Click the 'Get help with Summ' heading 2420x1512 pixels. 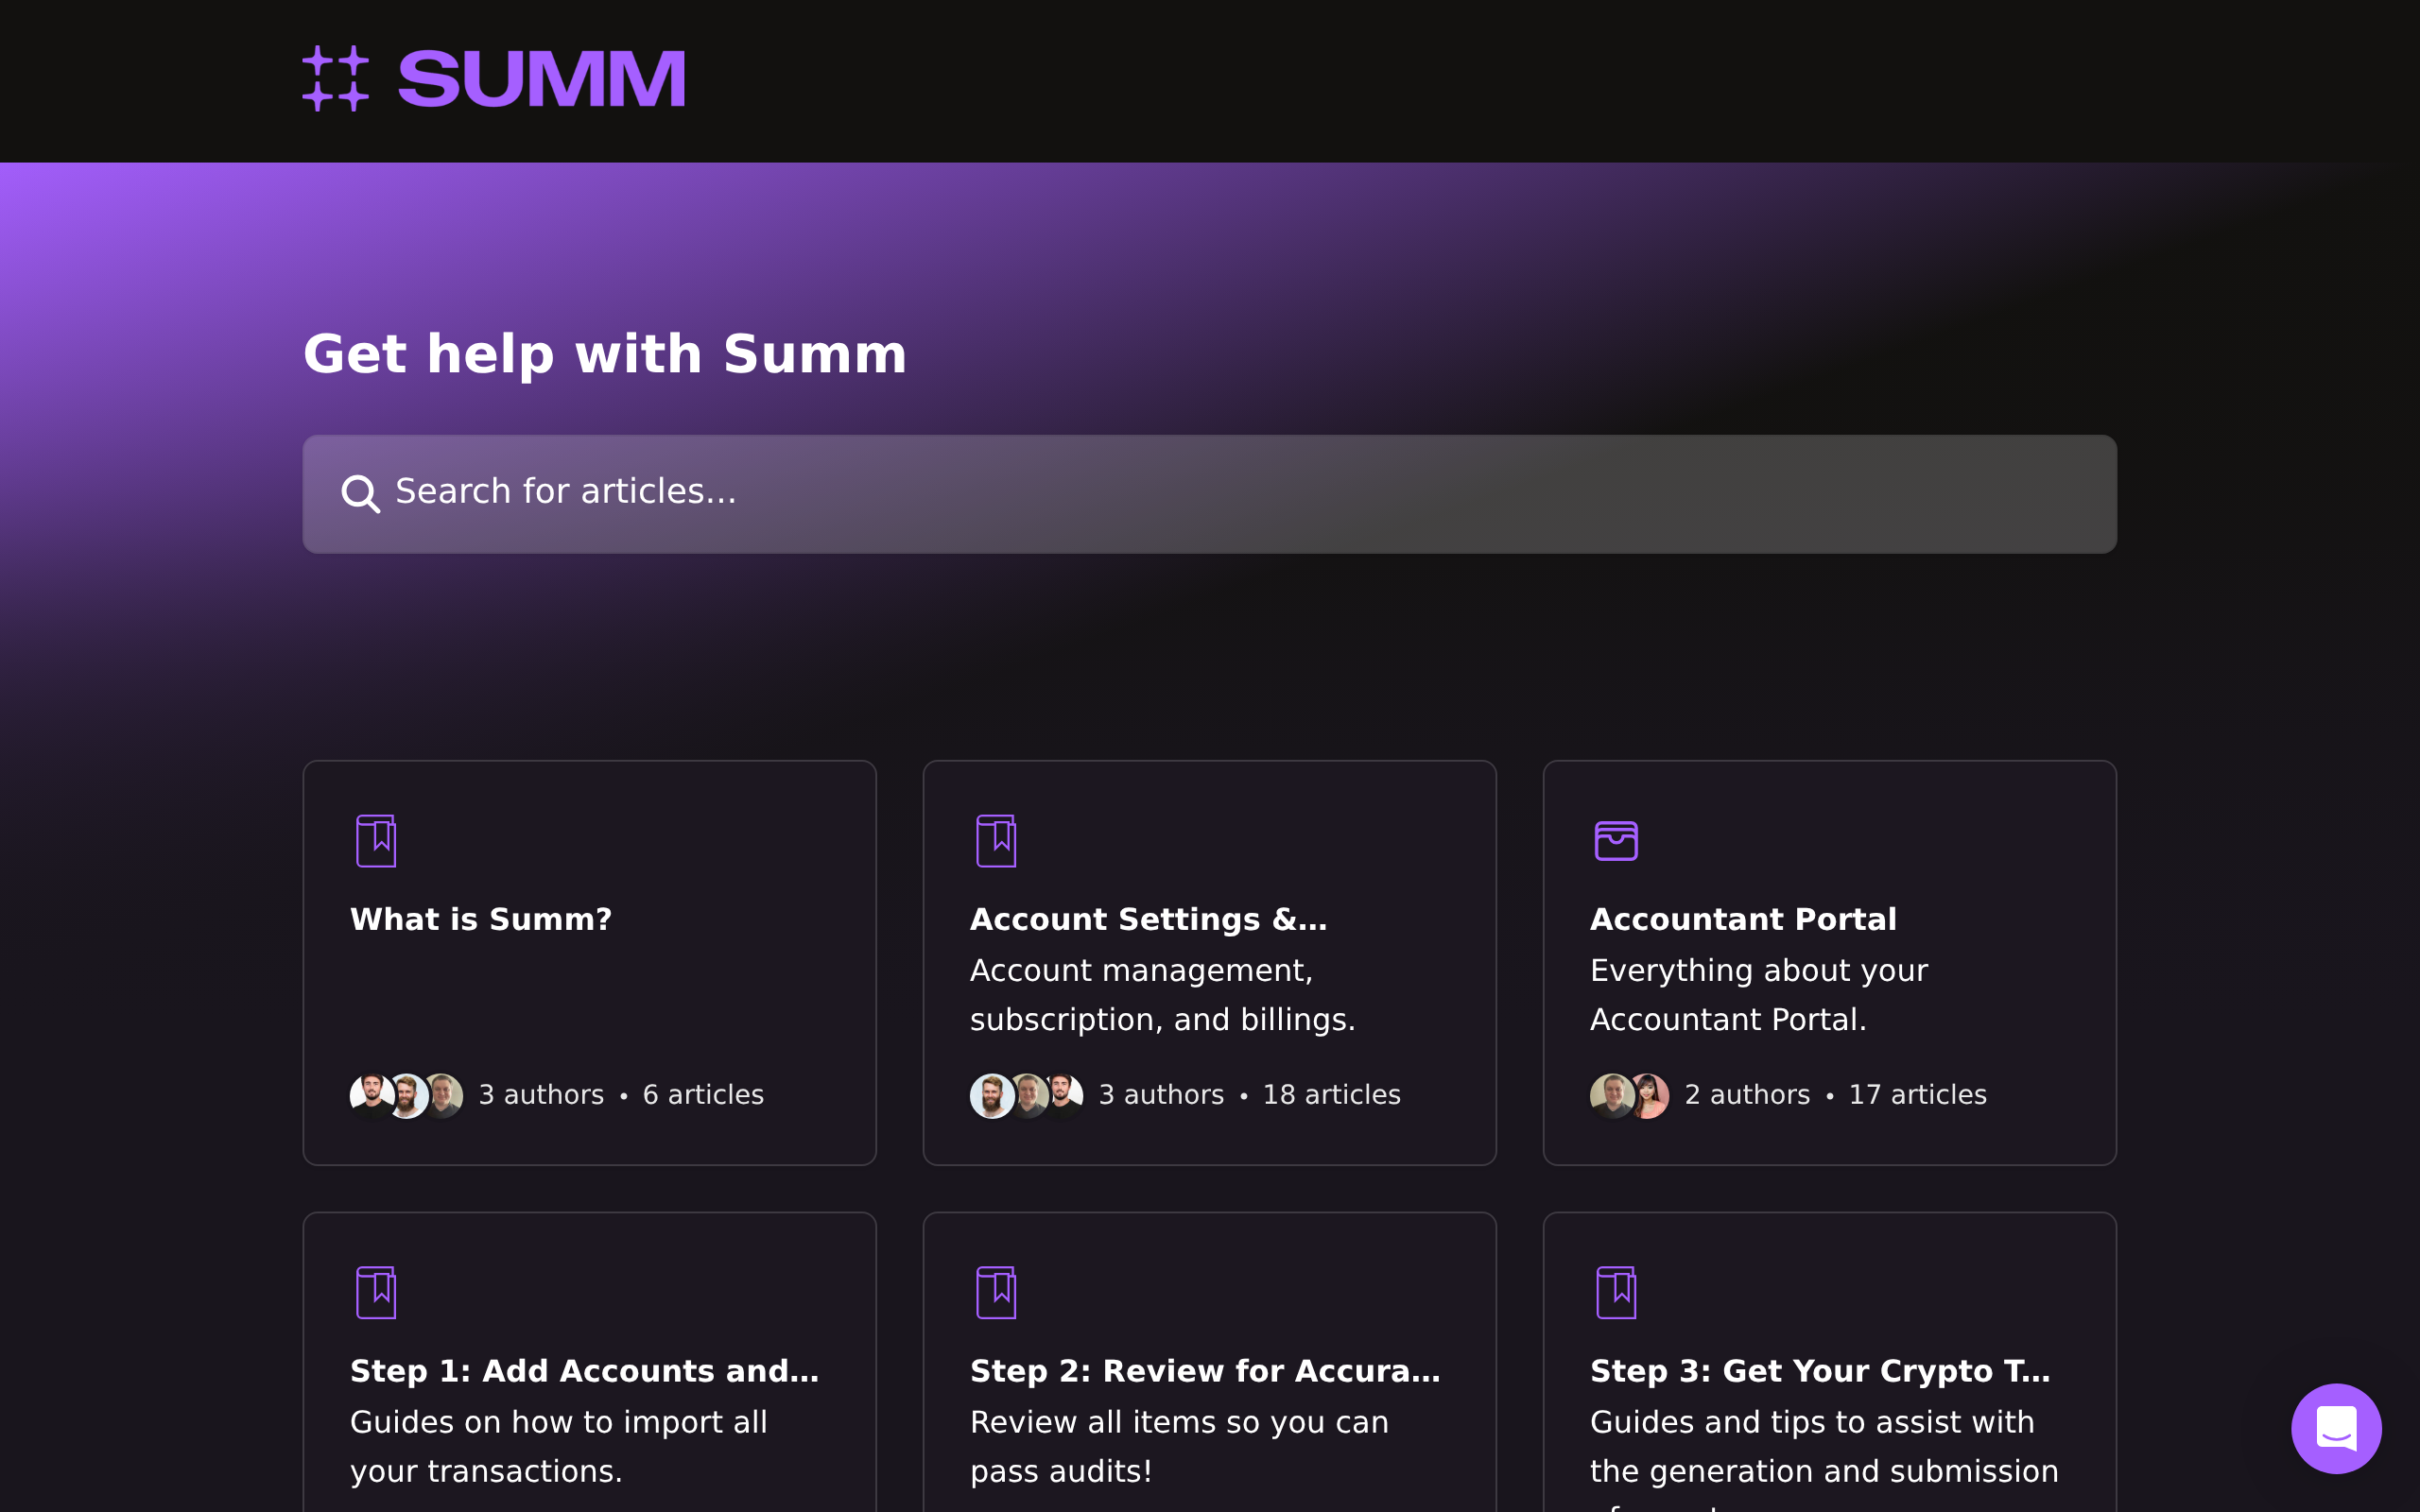[605, 354]
